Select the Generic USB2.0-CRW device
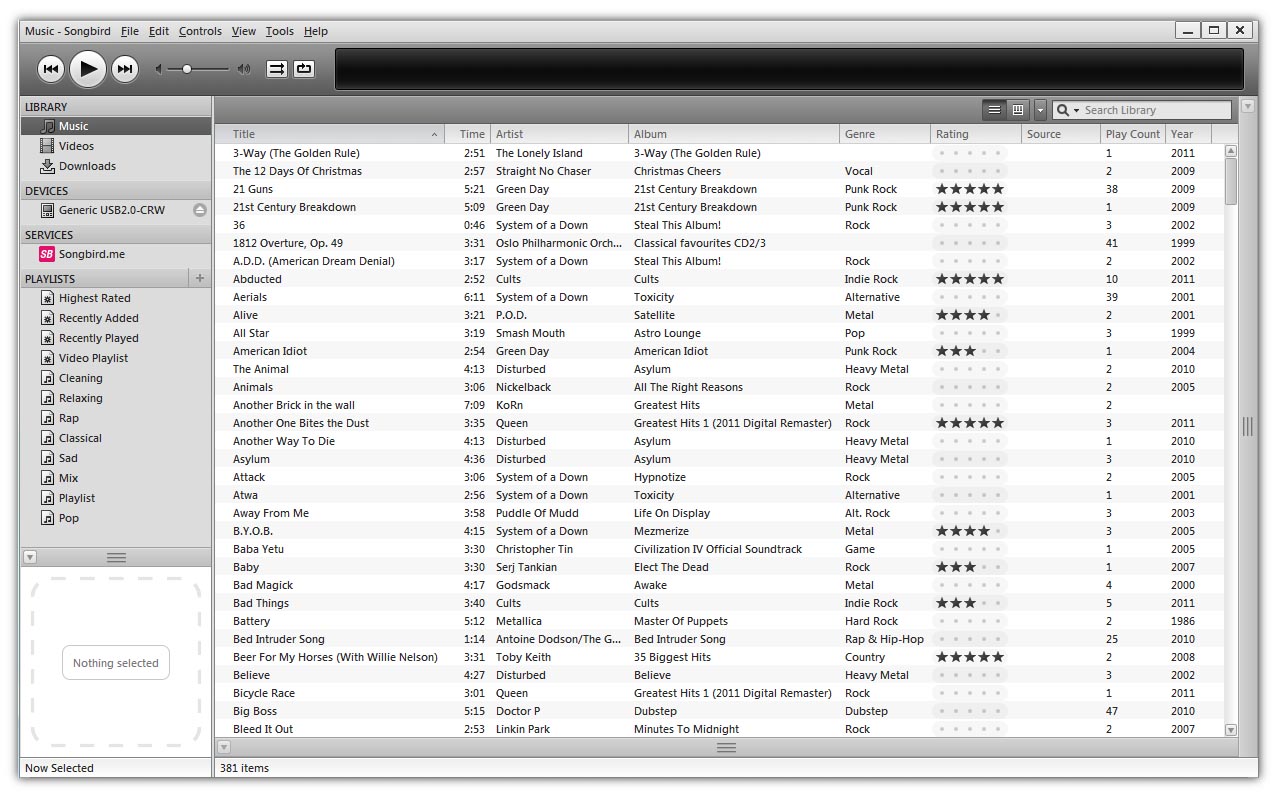Viewport: 1282px width, 798px height. [x=112, y=210]
